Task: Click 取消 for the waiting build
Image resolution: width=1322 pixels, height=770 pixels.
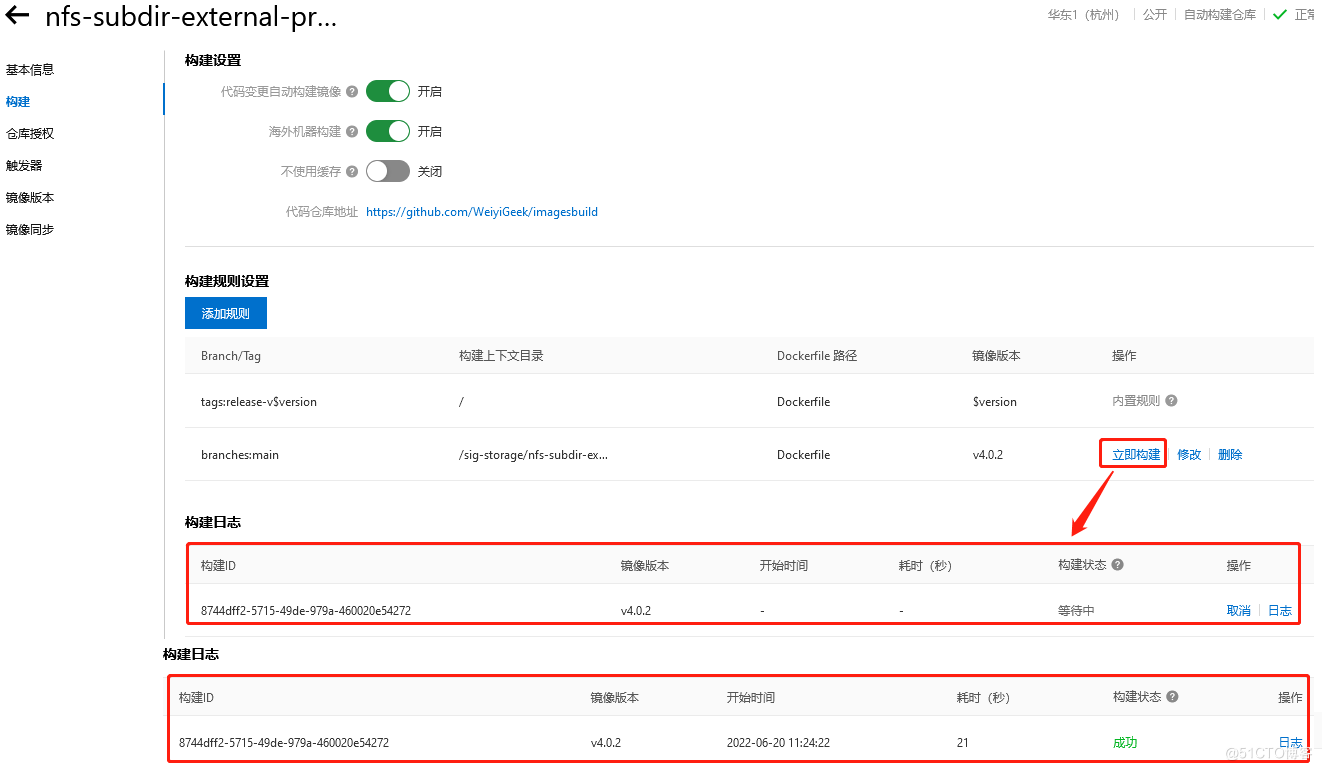Action: pos(1239,610)
